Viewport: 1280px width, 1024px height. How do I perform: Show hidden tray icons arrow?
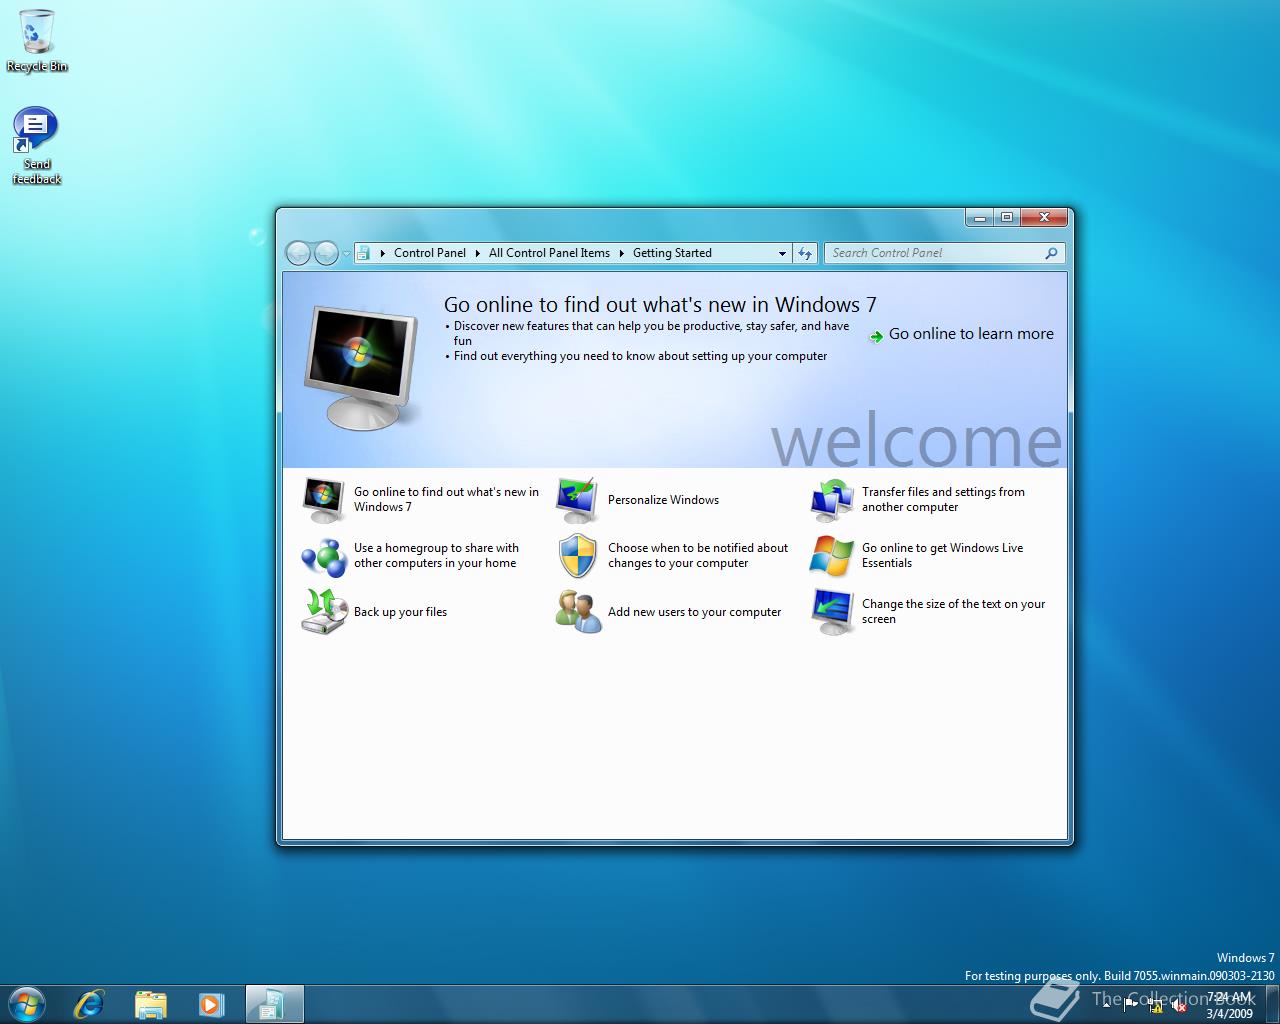pos(1107,1005)
